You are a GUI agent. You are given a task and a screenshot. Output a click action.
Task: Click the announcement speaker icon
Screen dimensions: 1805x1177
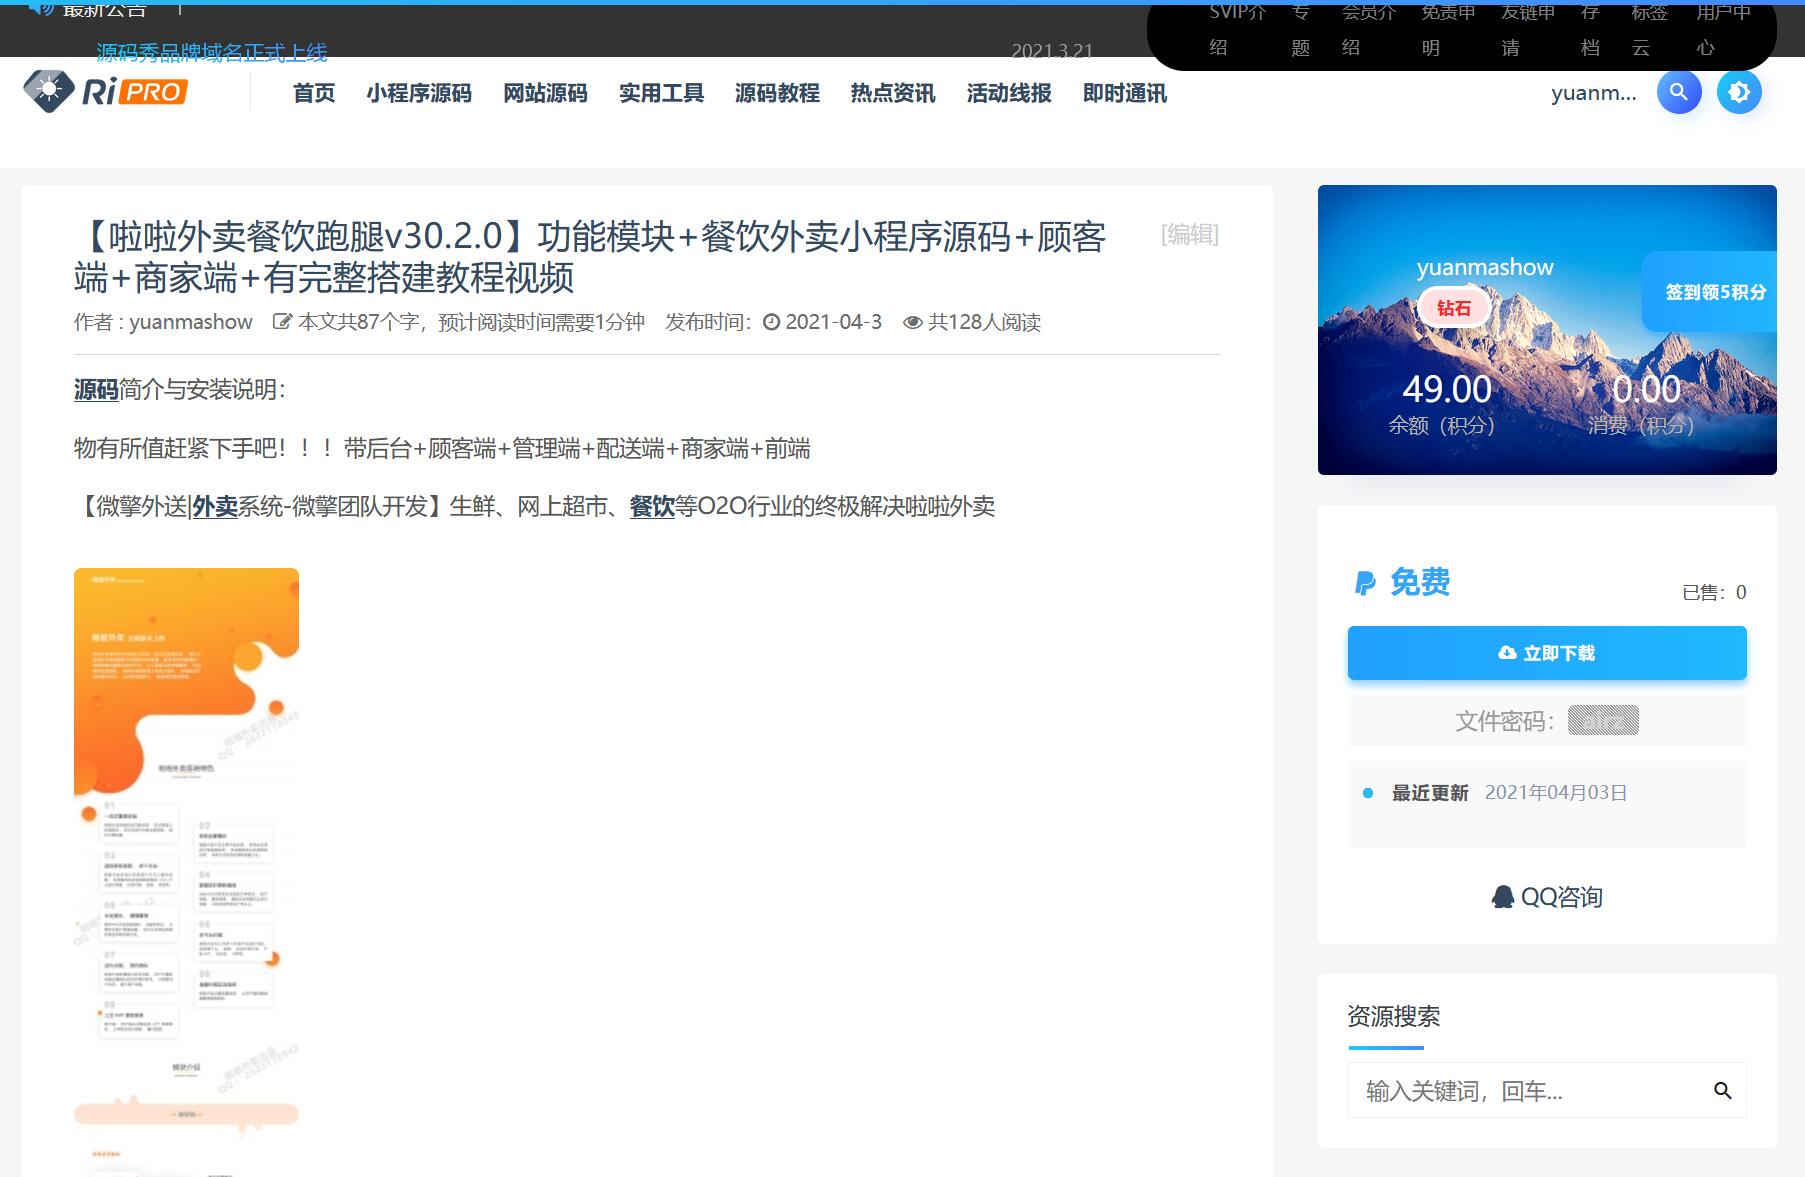pyautogui.click(x=41, y=8)
